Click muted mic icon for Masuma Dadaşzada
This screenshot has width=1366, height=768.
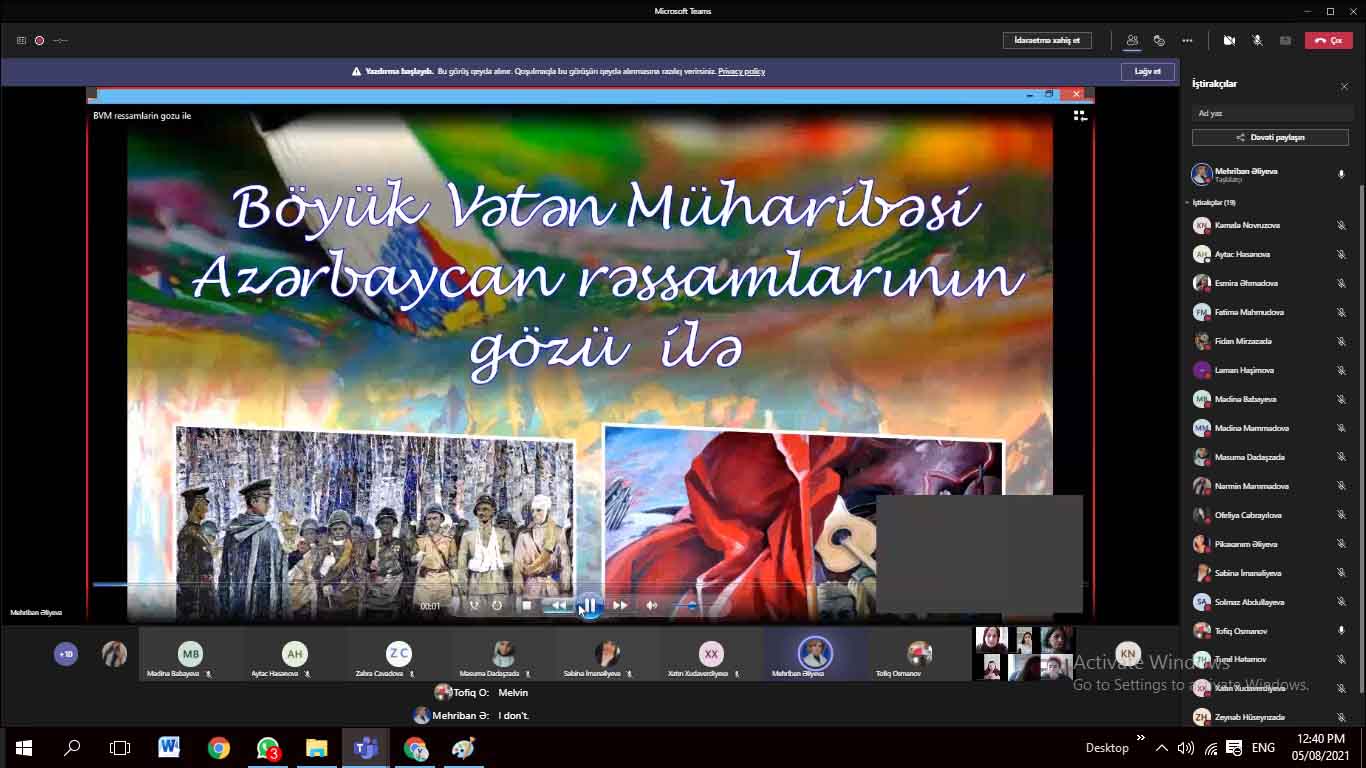click(1341, 458)
